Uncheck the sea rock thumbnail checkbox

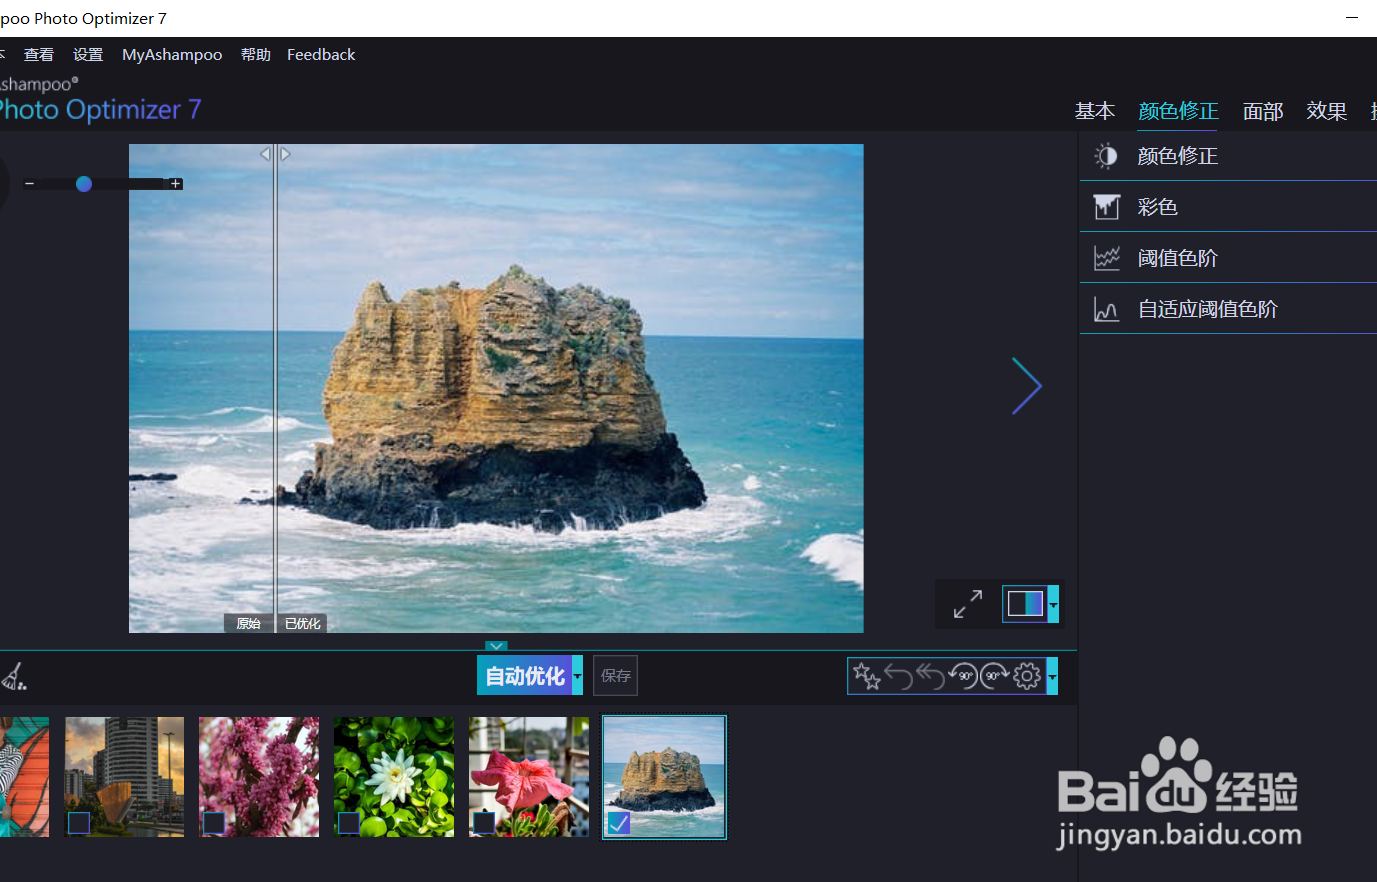tap(619, 823)
